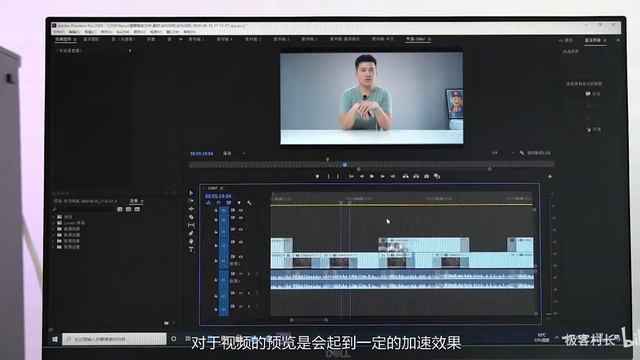Open Comparison View in Program monitor

pos(437,176)
